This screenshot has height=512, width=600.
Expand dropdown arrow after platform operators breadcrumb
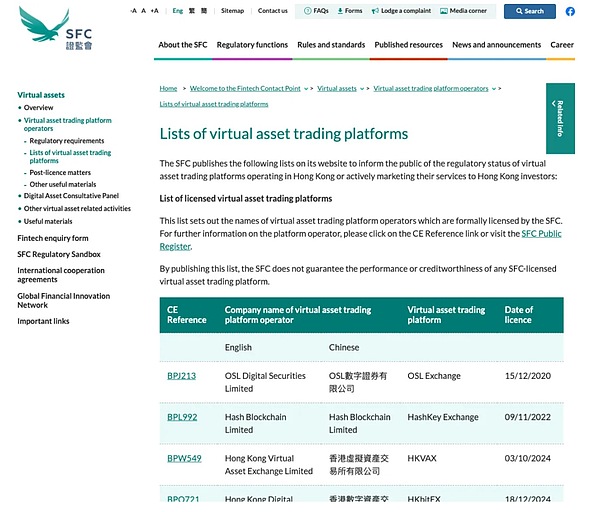tap(494, 89)
